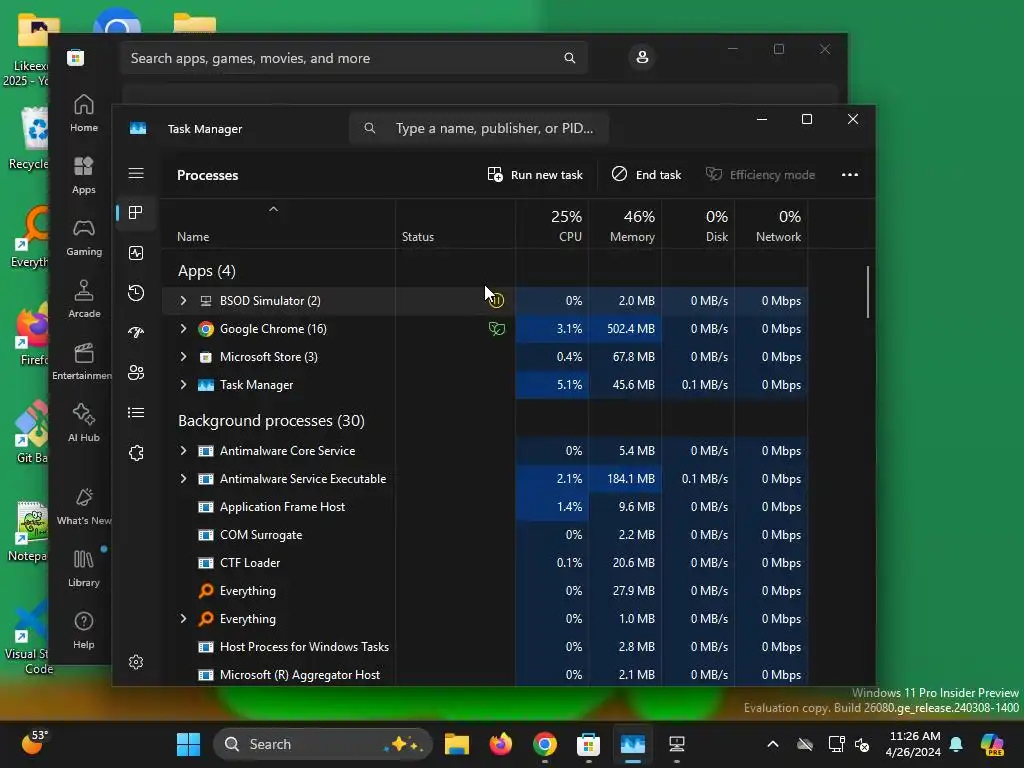Open File Explorer from the taskbar
This screenshot has height=768, width=1024.
pos(456,744)
